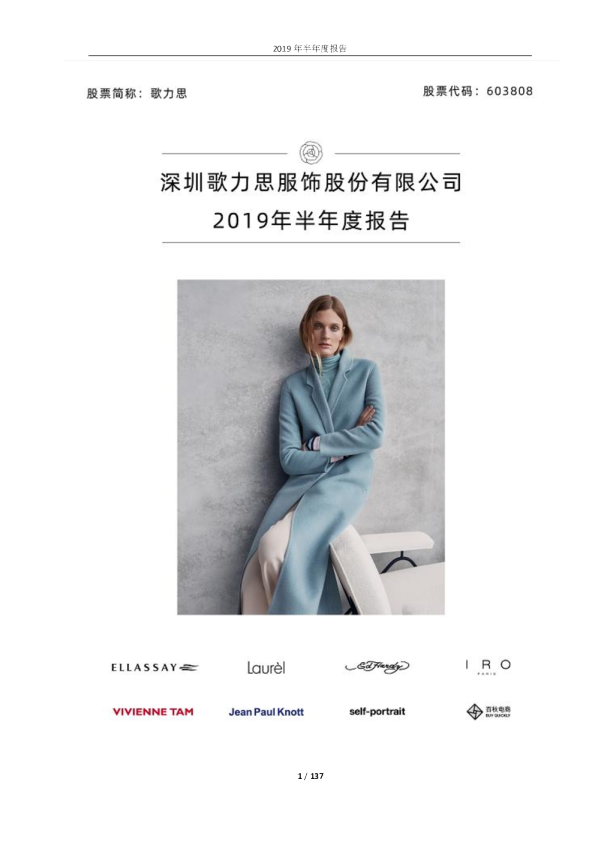Click the page number 1 / 137

pos(311,776)
